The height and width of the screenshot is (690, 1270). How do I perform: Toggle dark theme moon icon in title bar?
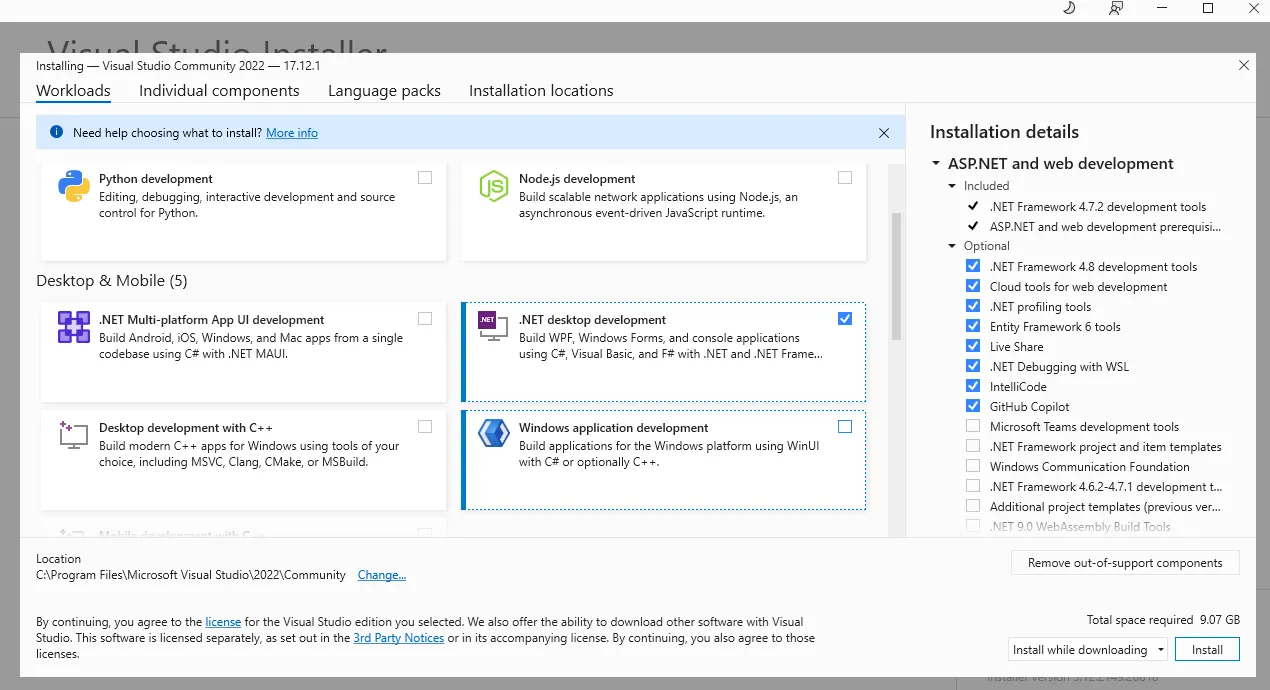coord(1068,8)
